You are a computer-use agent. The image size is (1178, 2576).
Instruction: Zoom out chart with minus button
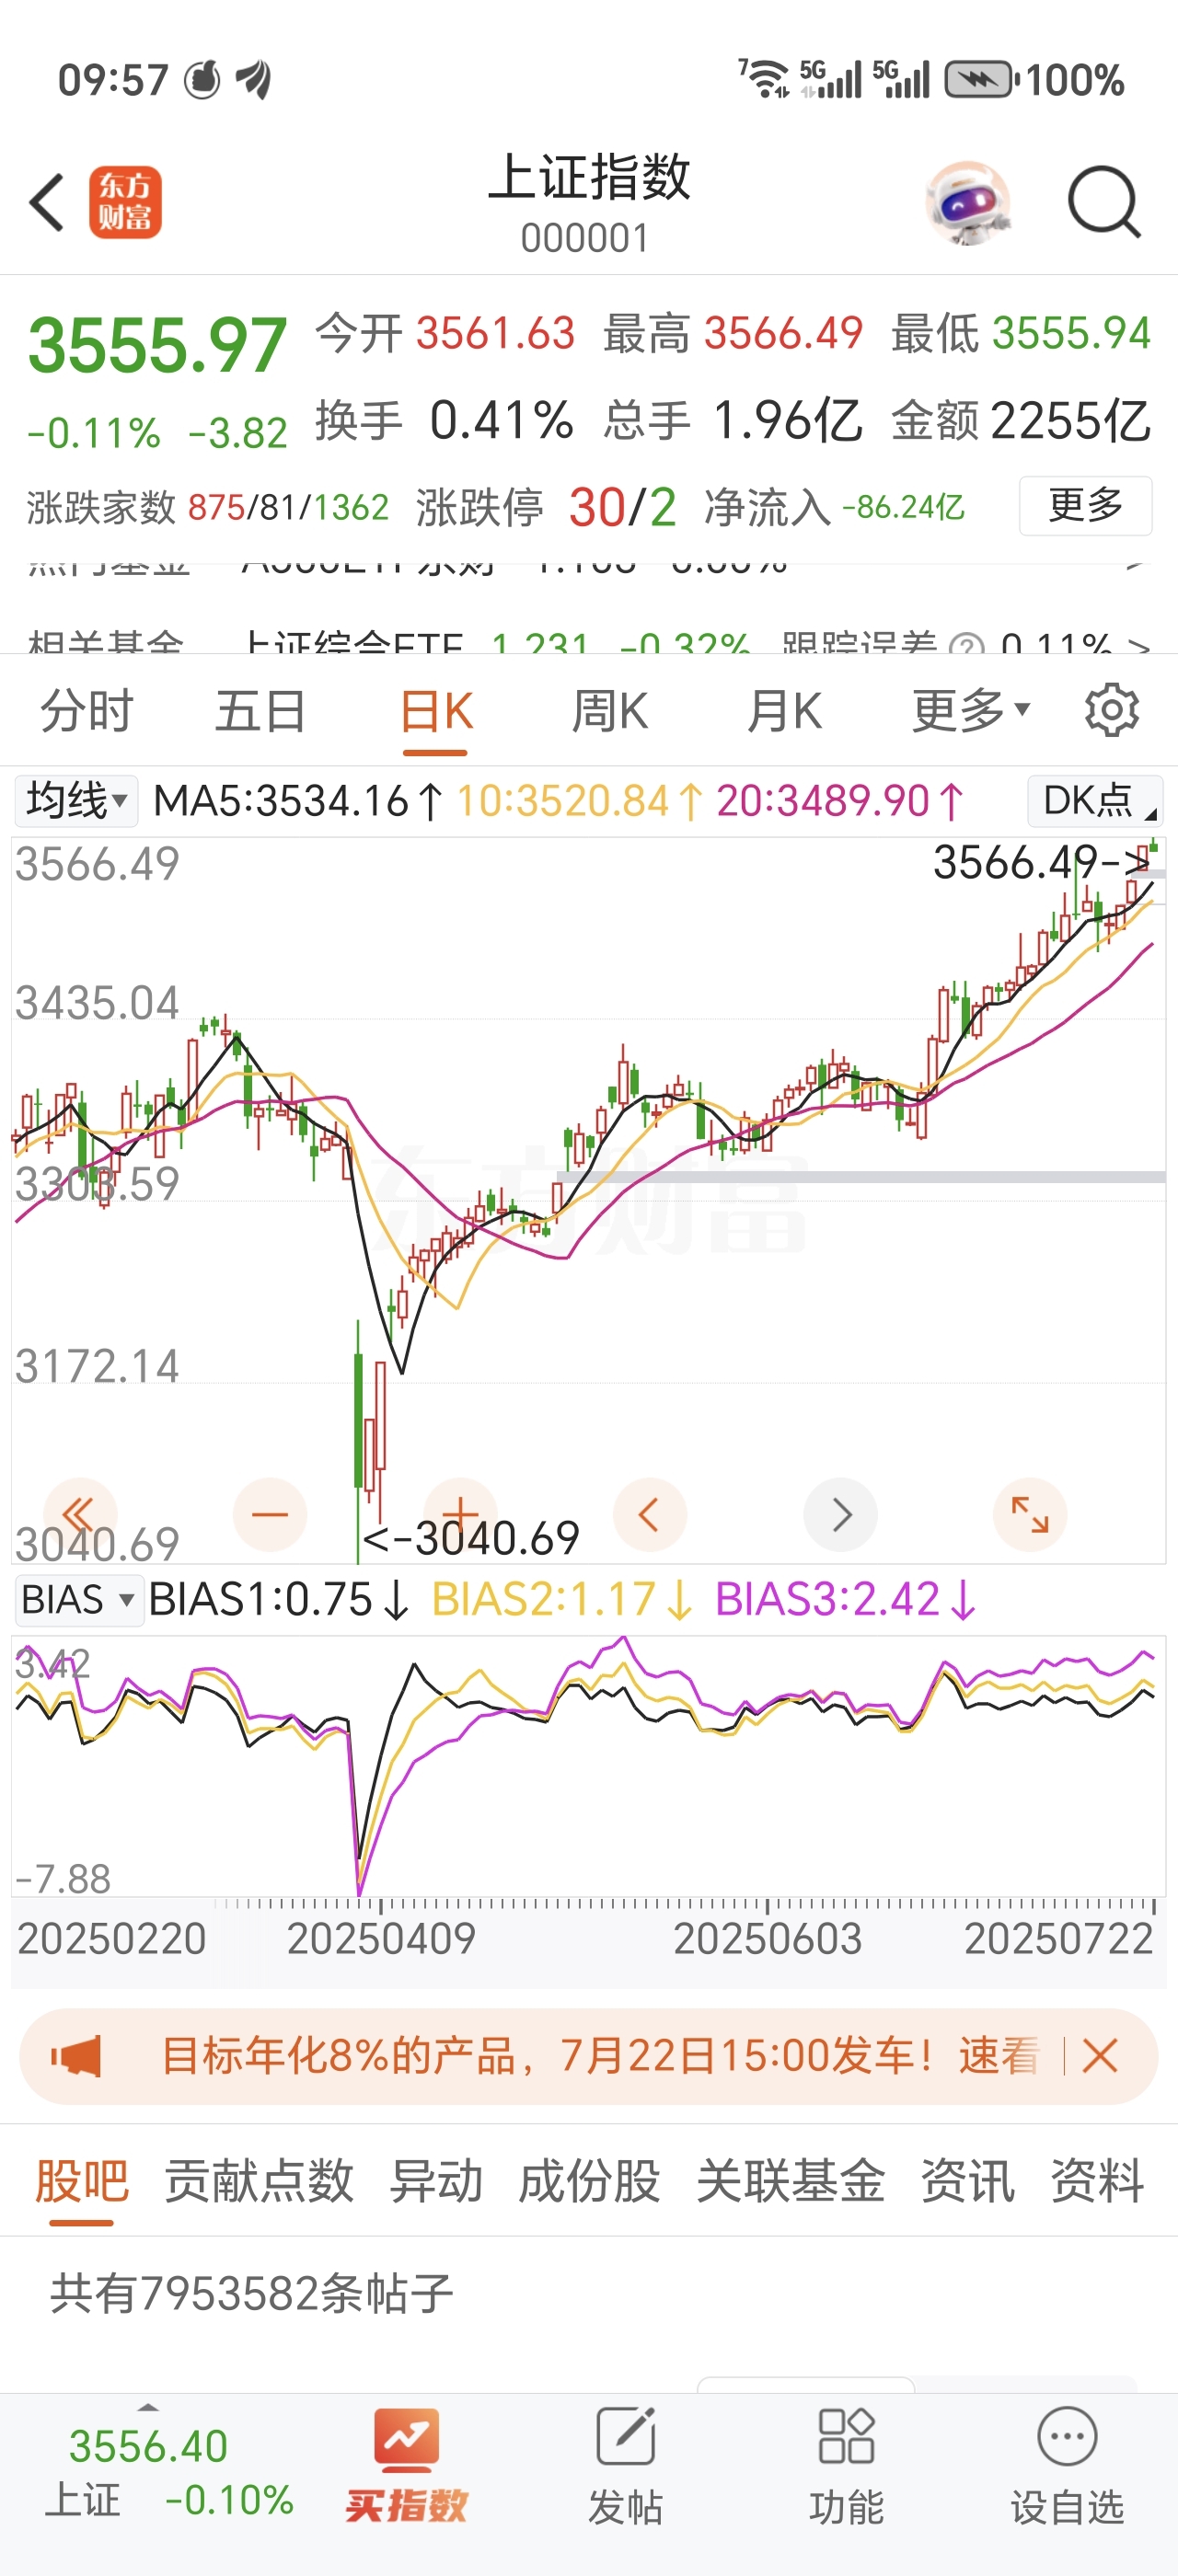tap(270, 1515)
